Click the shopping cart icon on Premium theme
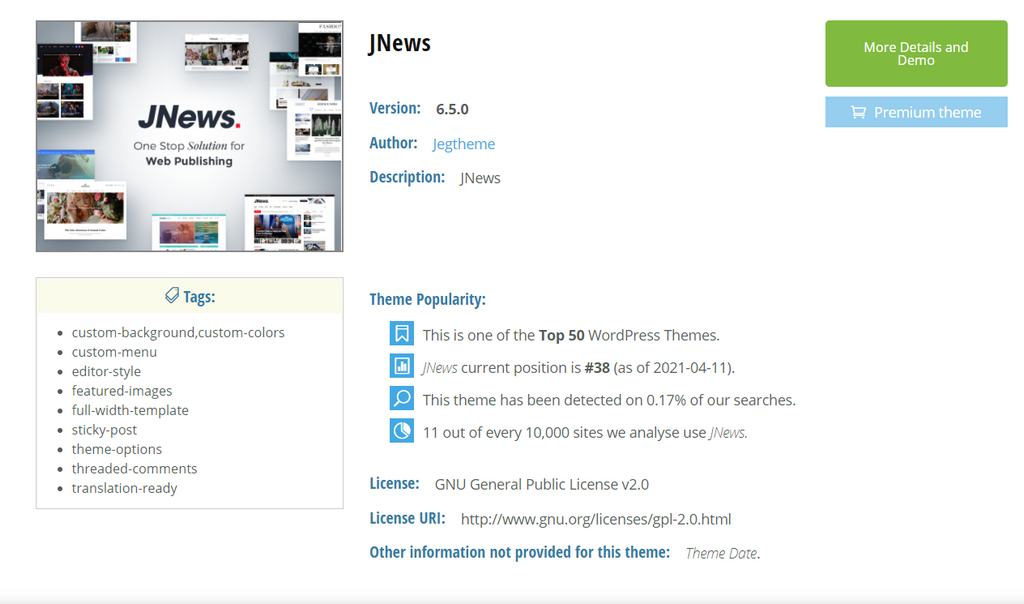1024x604 pixels. 858,112
